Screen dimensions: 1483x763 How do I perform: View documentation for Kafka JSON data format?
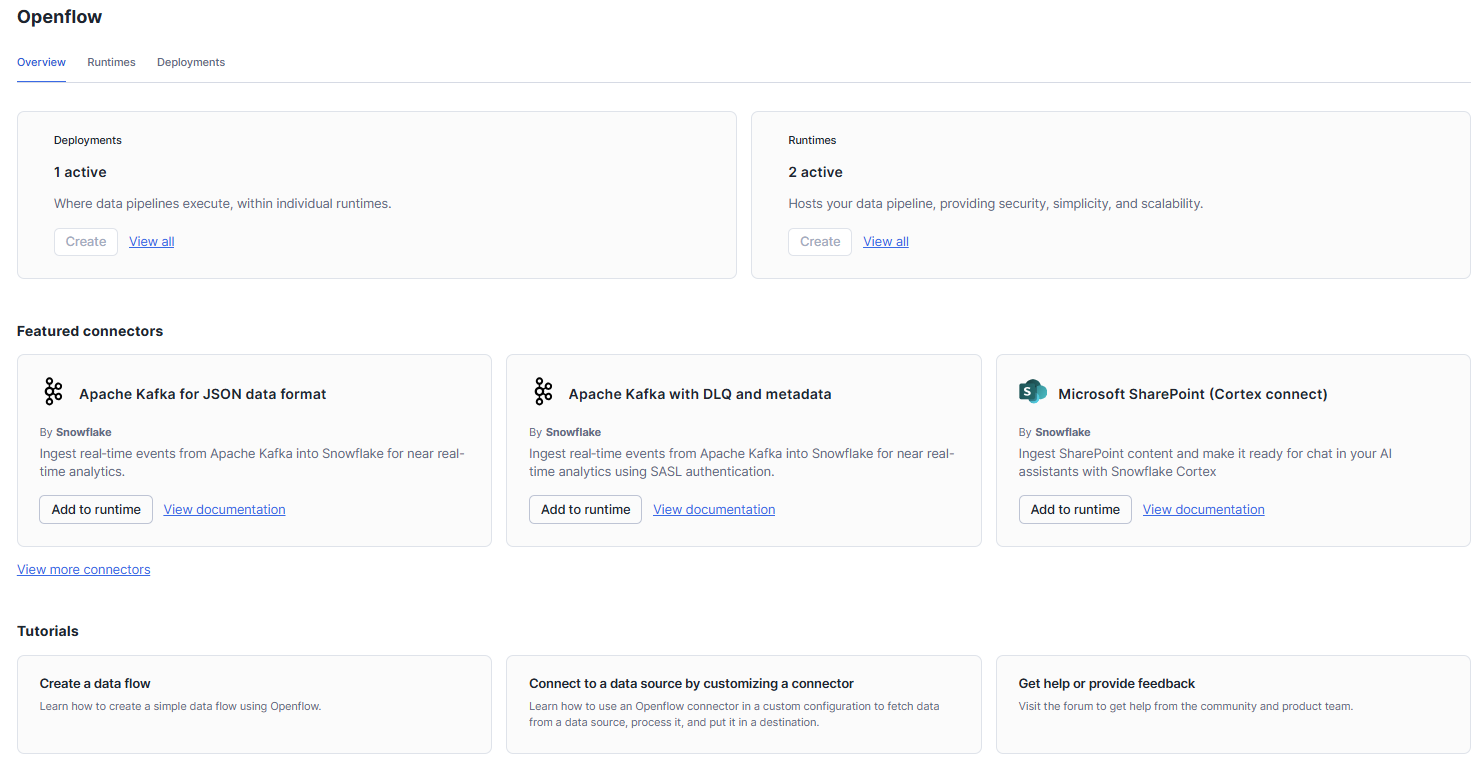(224, 509)
